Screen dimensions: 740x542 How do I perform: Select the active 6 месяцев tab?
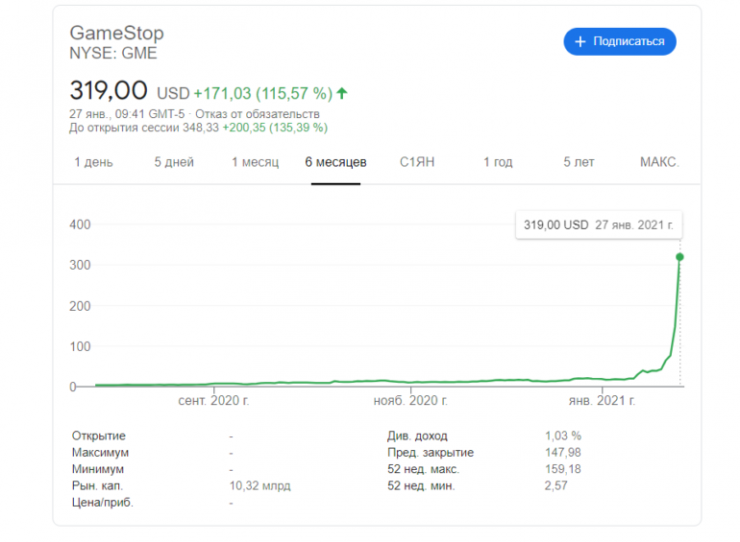pyautogui.click(x=336, y=162)
